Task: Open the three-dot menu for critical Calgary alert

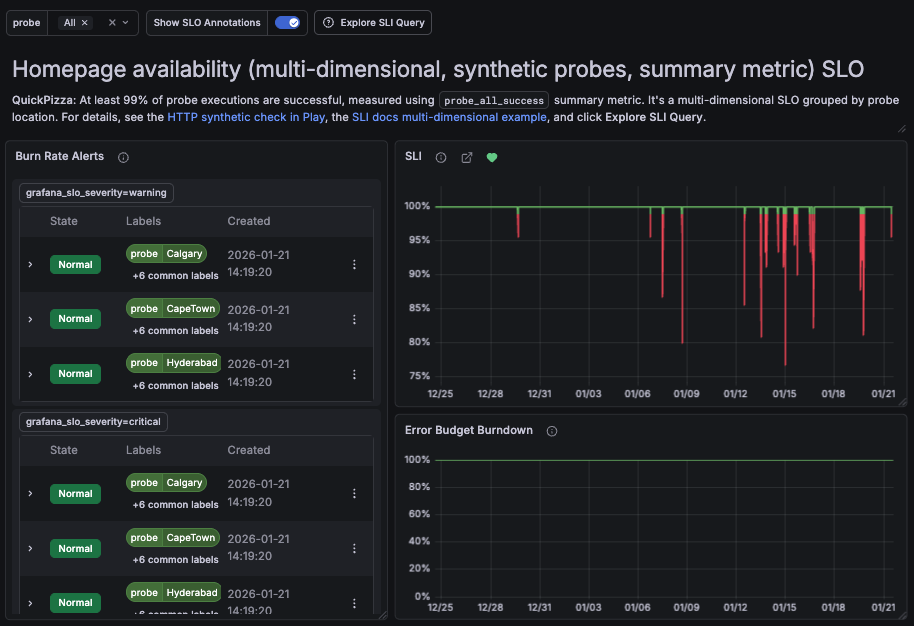Action: coord(354,494)
